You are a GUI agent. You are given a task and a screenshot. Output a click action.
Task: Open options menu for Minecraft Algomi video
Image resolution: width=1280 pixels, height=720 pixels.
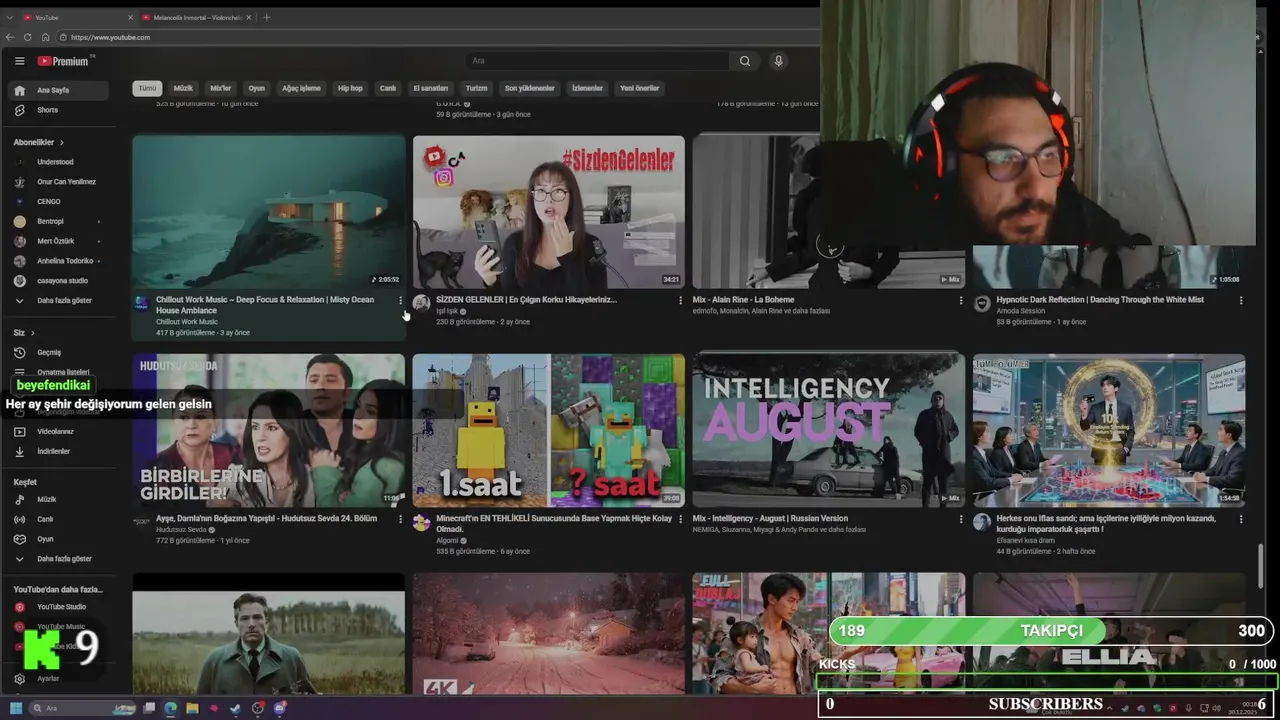[x=681, y=519]
